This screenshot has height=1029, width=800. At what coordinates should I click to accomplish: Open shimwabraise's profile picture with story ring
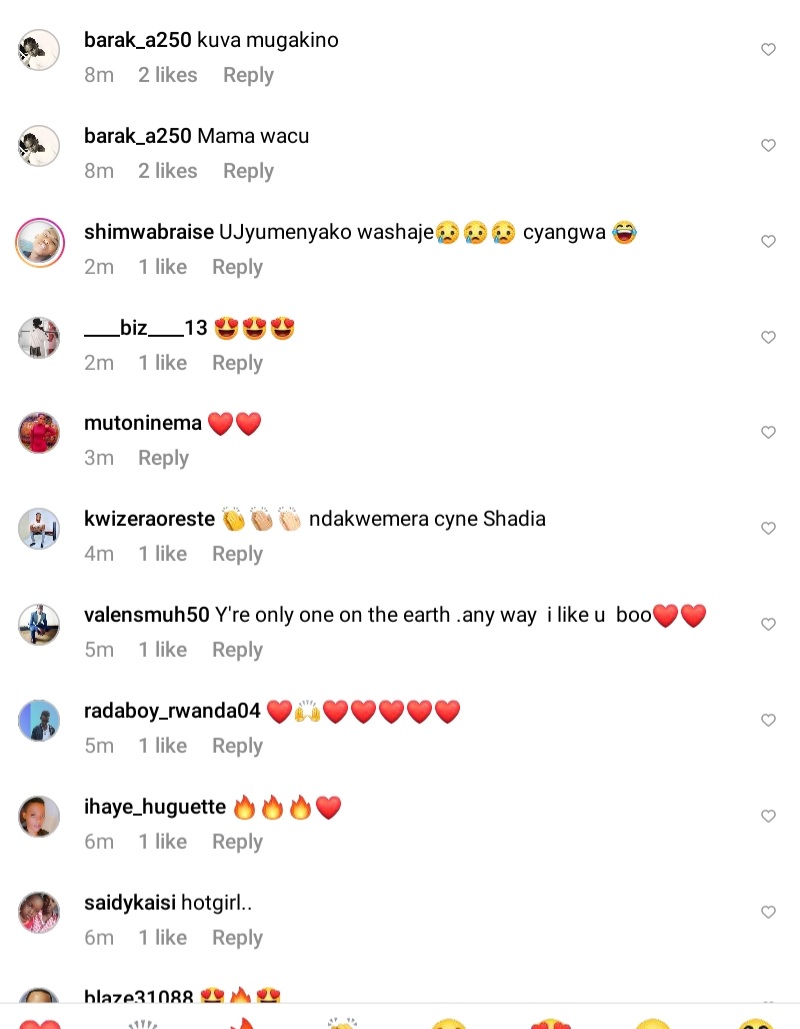point(40,242)
